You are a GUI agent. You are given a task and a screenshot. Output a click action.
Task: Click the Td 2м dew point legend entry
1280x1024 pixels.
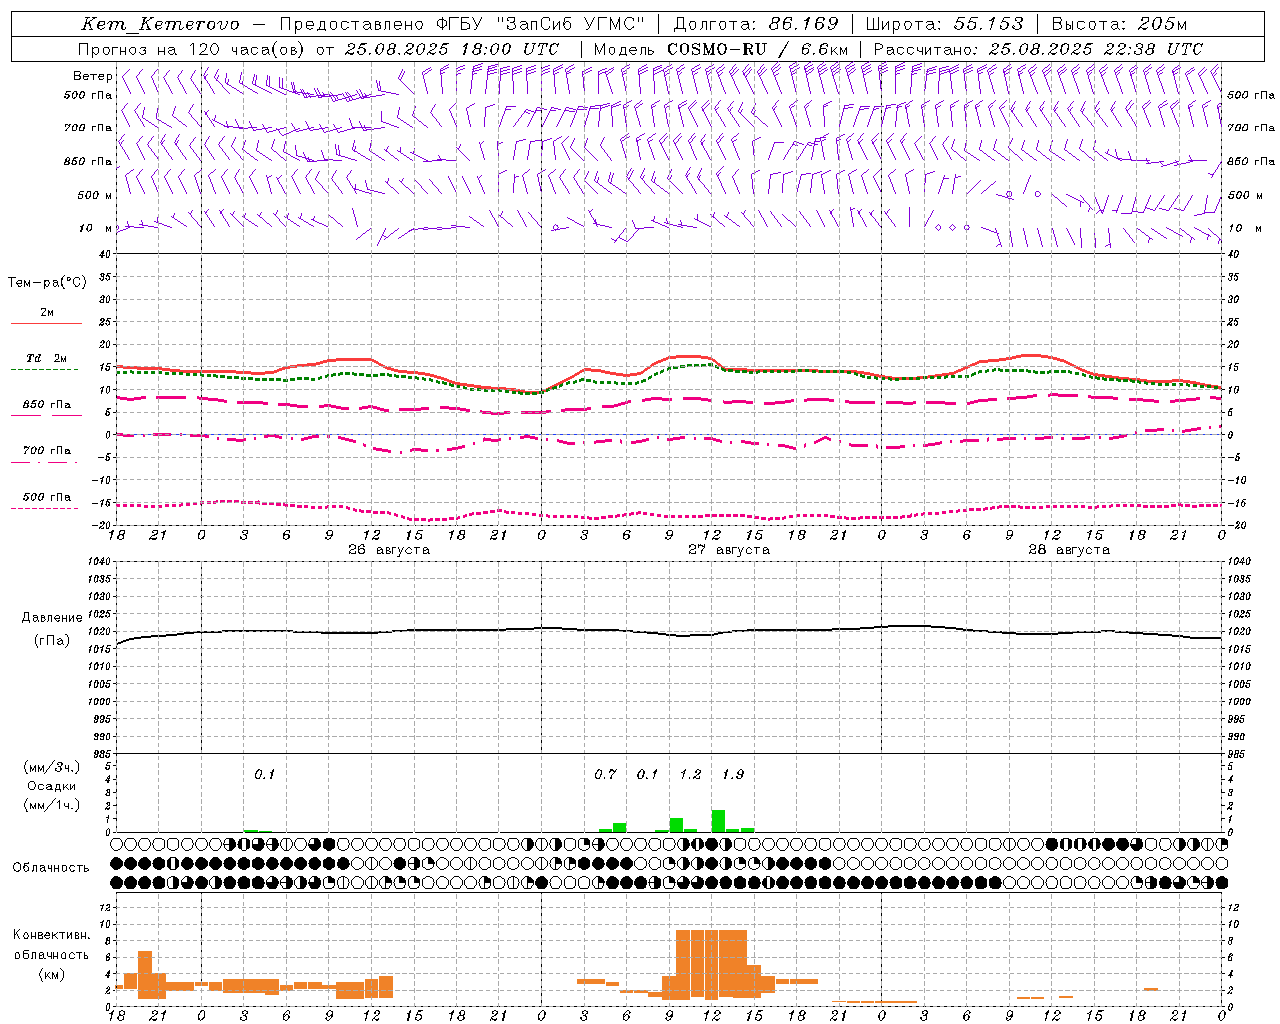pos(46,358)
